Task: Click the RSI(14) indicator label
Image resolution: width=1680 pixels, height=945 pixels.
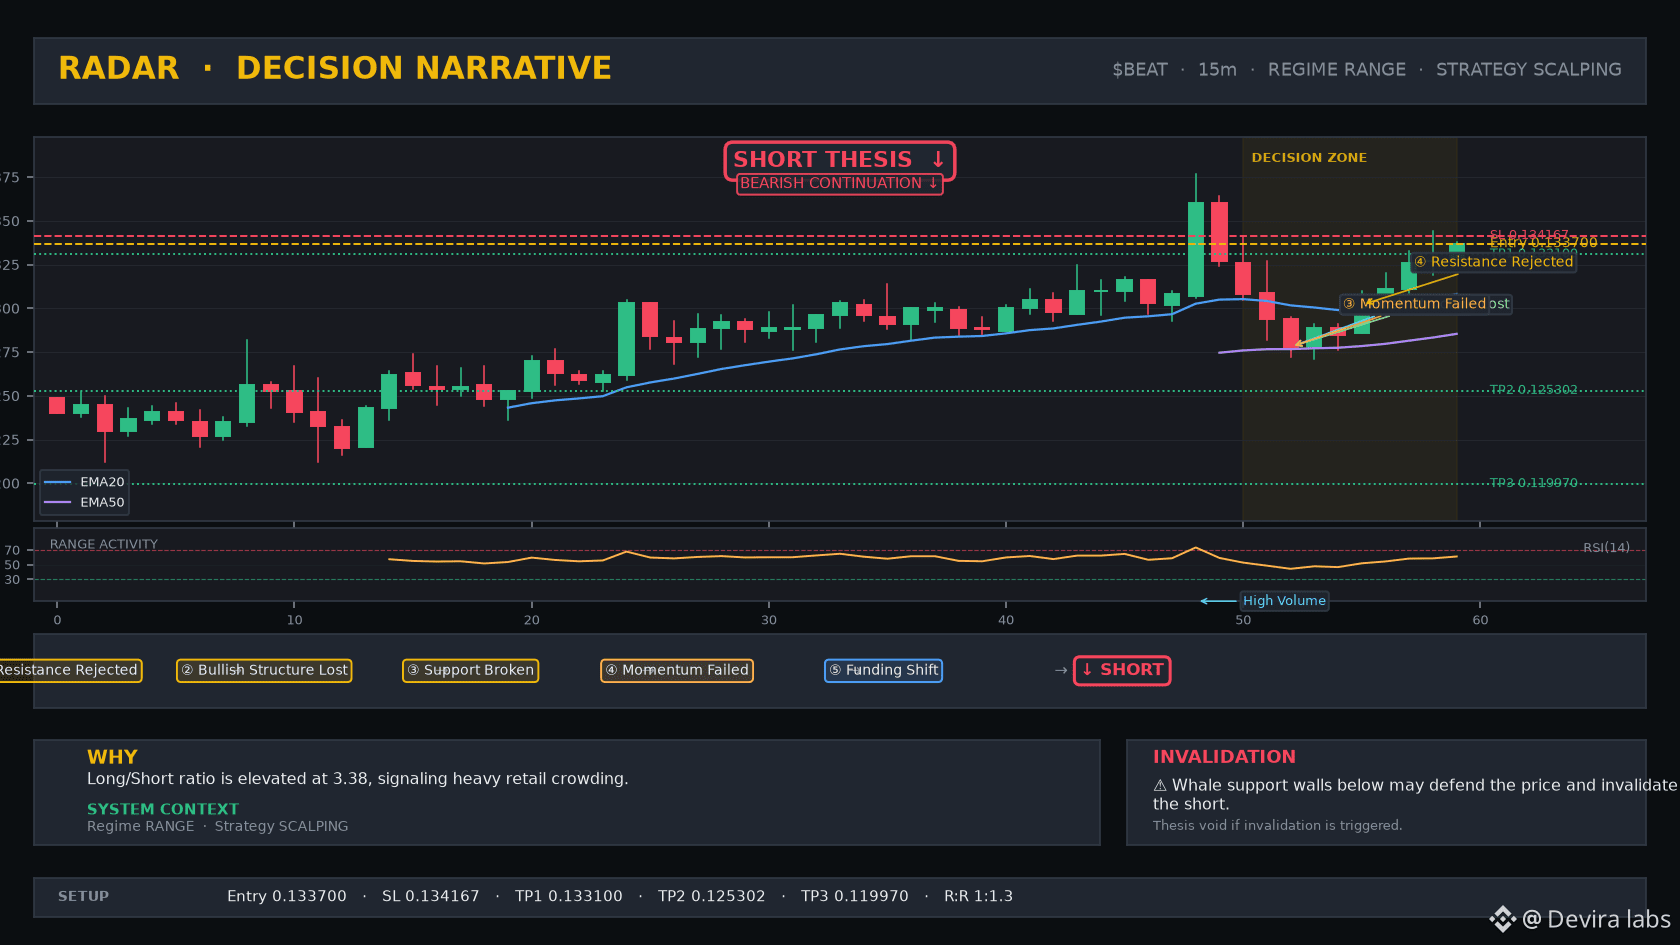Action: click(1606, 547)
